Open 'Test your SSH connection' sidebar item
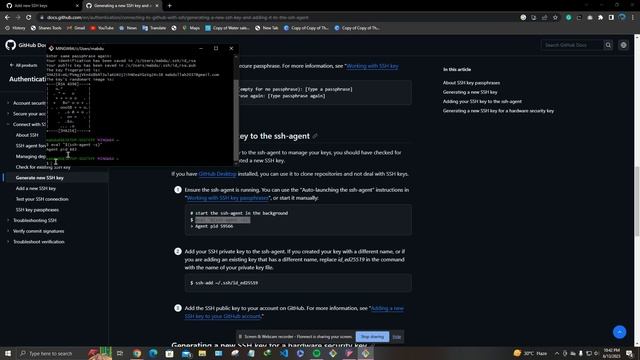 point(42,199)
